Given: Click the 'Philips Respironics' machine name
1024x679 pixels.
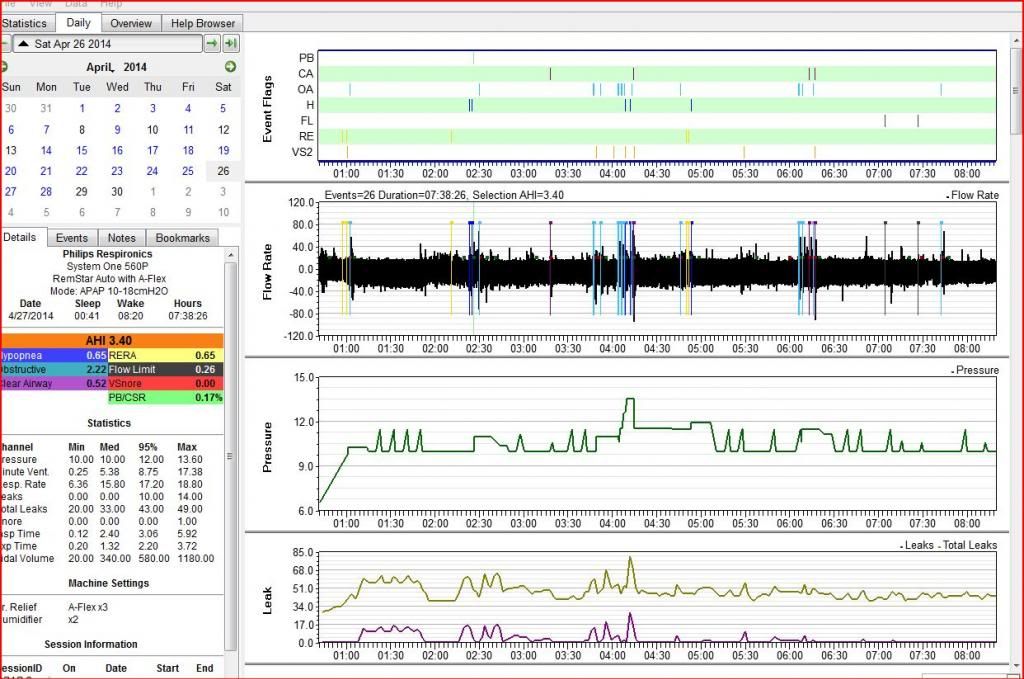Looking at the screenshot, I should tap(108, 254).
